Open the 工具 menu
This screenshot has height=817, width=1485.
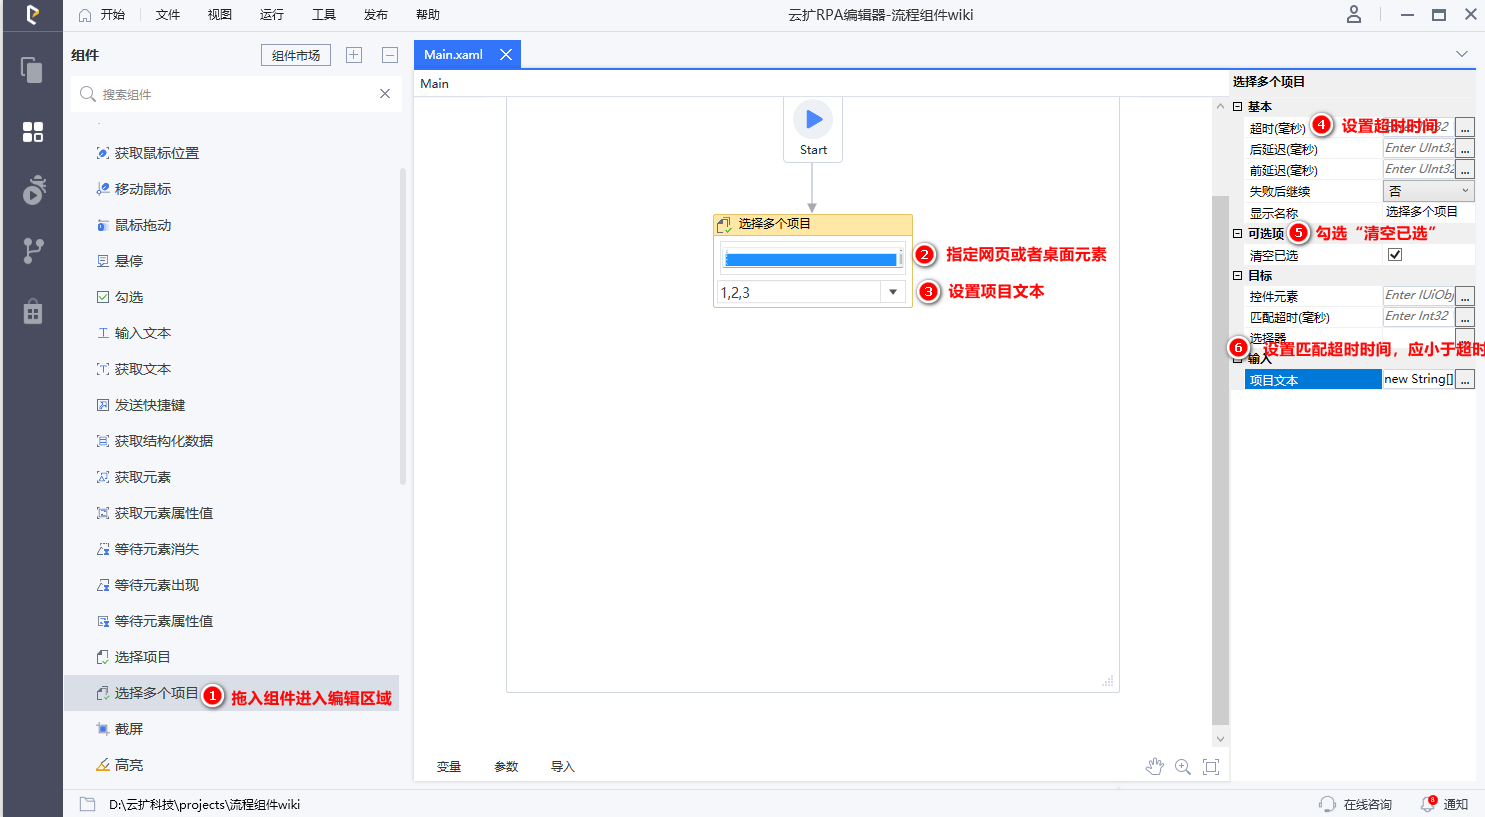(x=324, y=14)
